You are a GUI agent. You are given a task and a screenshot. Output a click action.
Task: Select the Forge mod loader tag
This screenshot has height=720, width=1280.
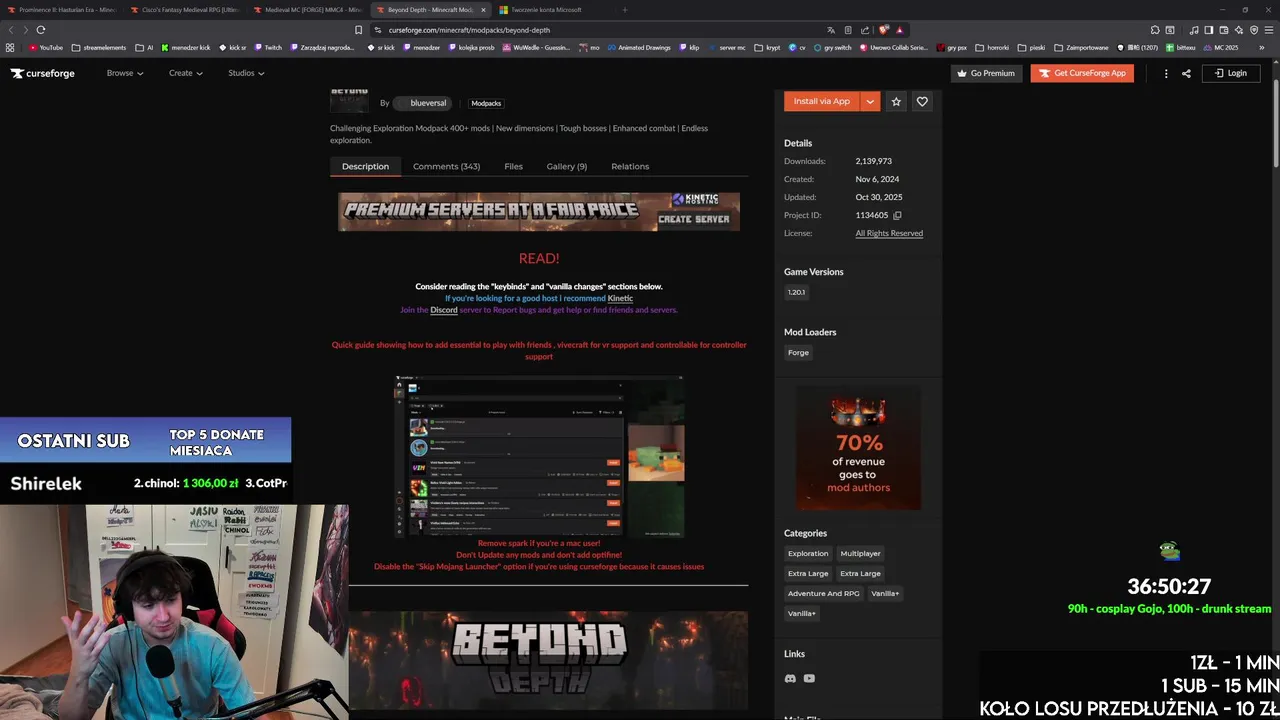(798, 352)
